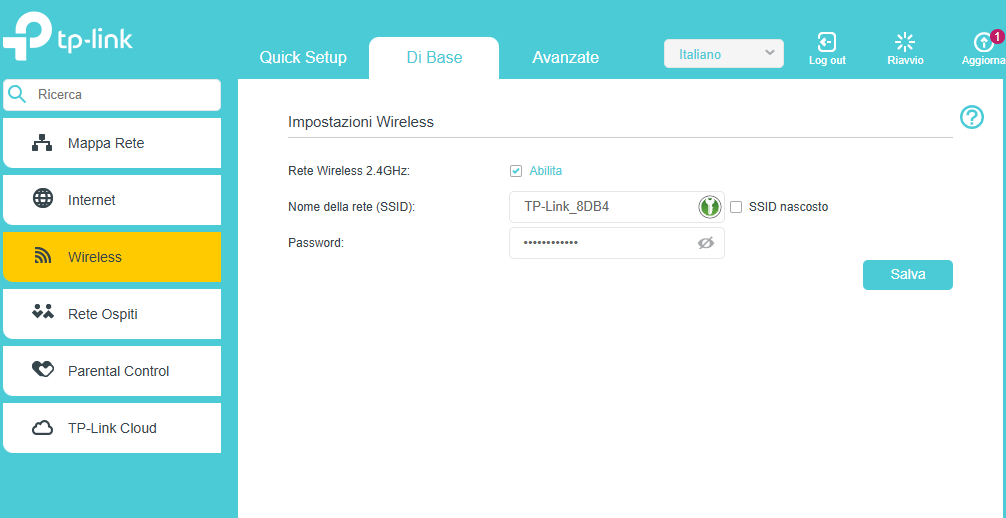This screenshot has height=518, width=1006.
Task: Open the help question mark icon
Action: click(971, 117)
